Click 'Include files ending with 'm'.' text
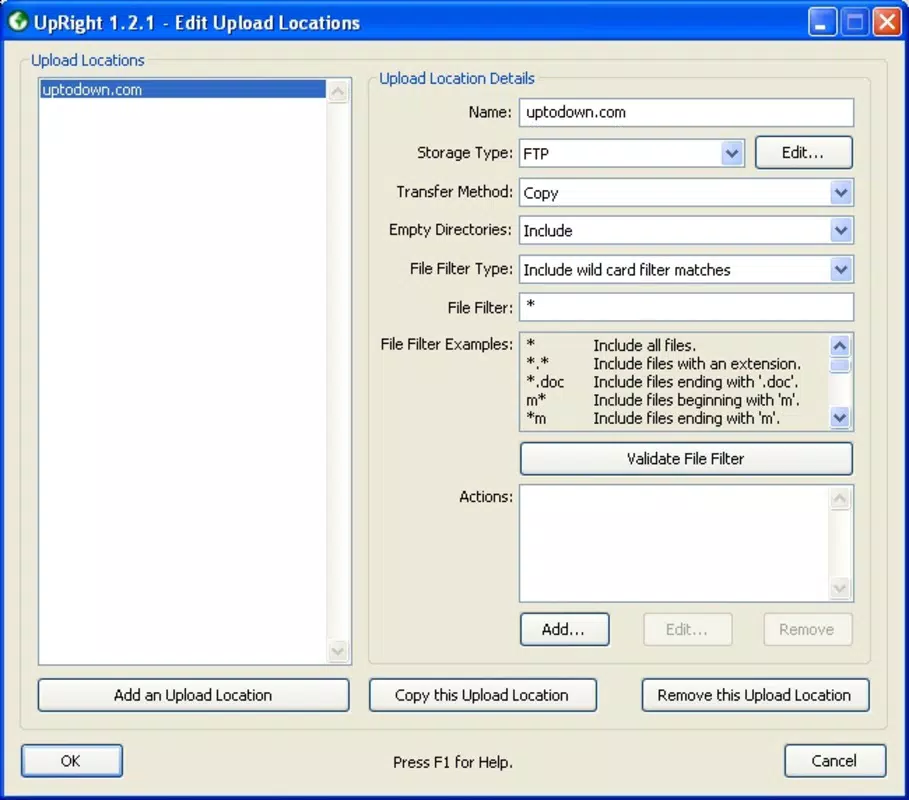909x800 pixels. click(x=686, y=418)
